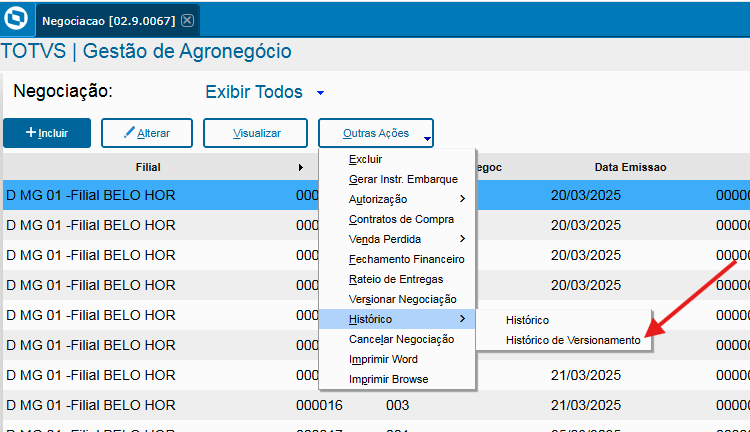
Task: Click first 21/03/2025 date cell
Action: 585,376
